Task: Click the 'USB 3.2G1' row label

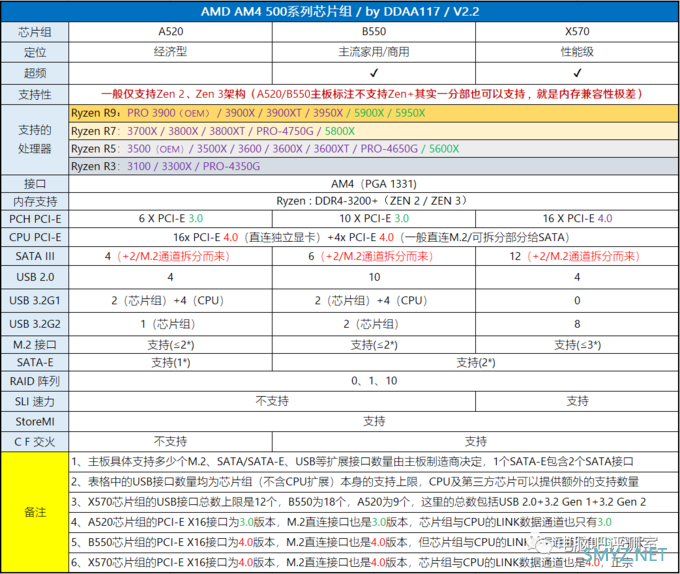Action: [x=35, y=300]
